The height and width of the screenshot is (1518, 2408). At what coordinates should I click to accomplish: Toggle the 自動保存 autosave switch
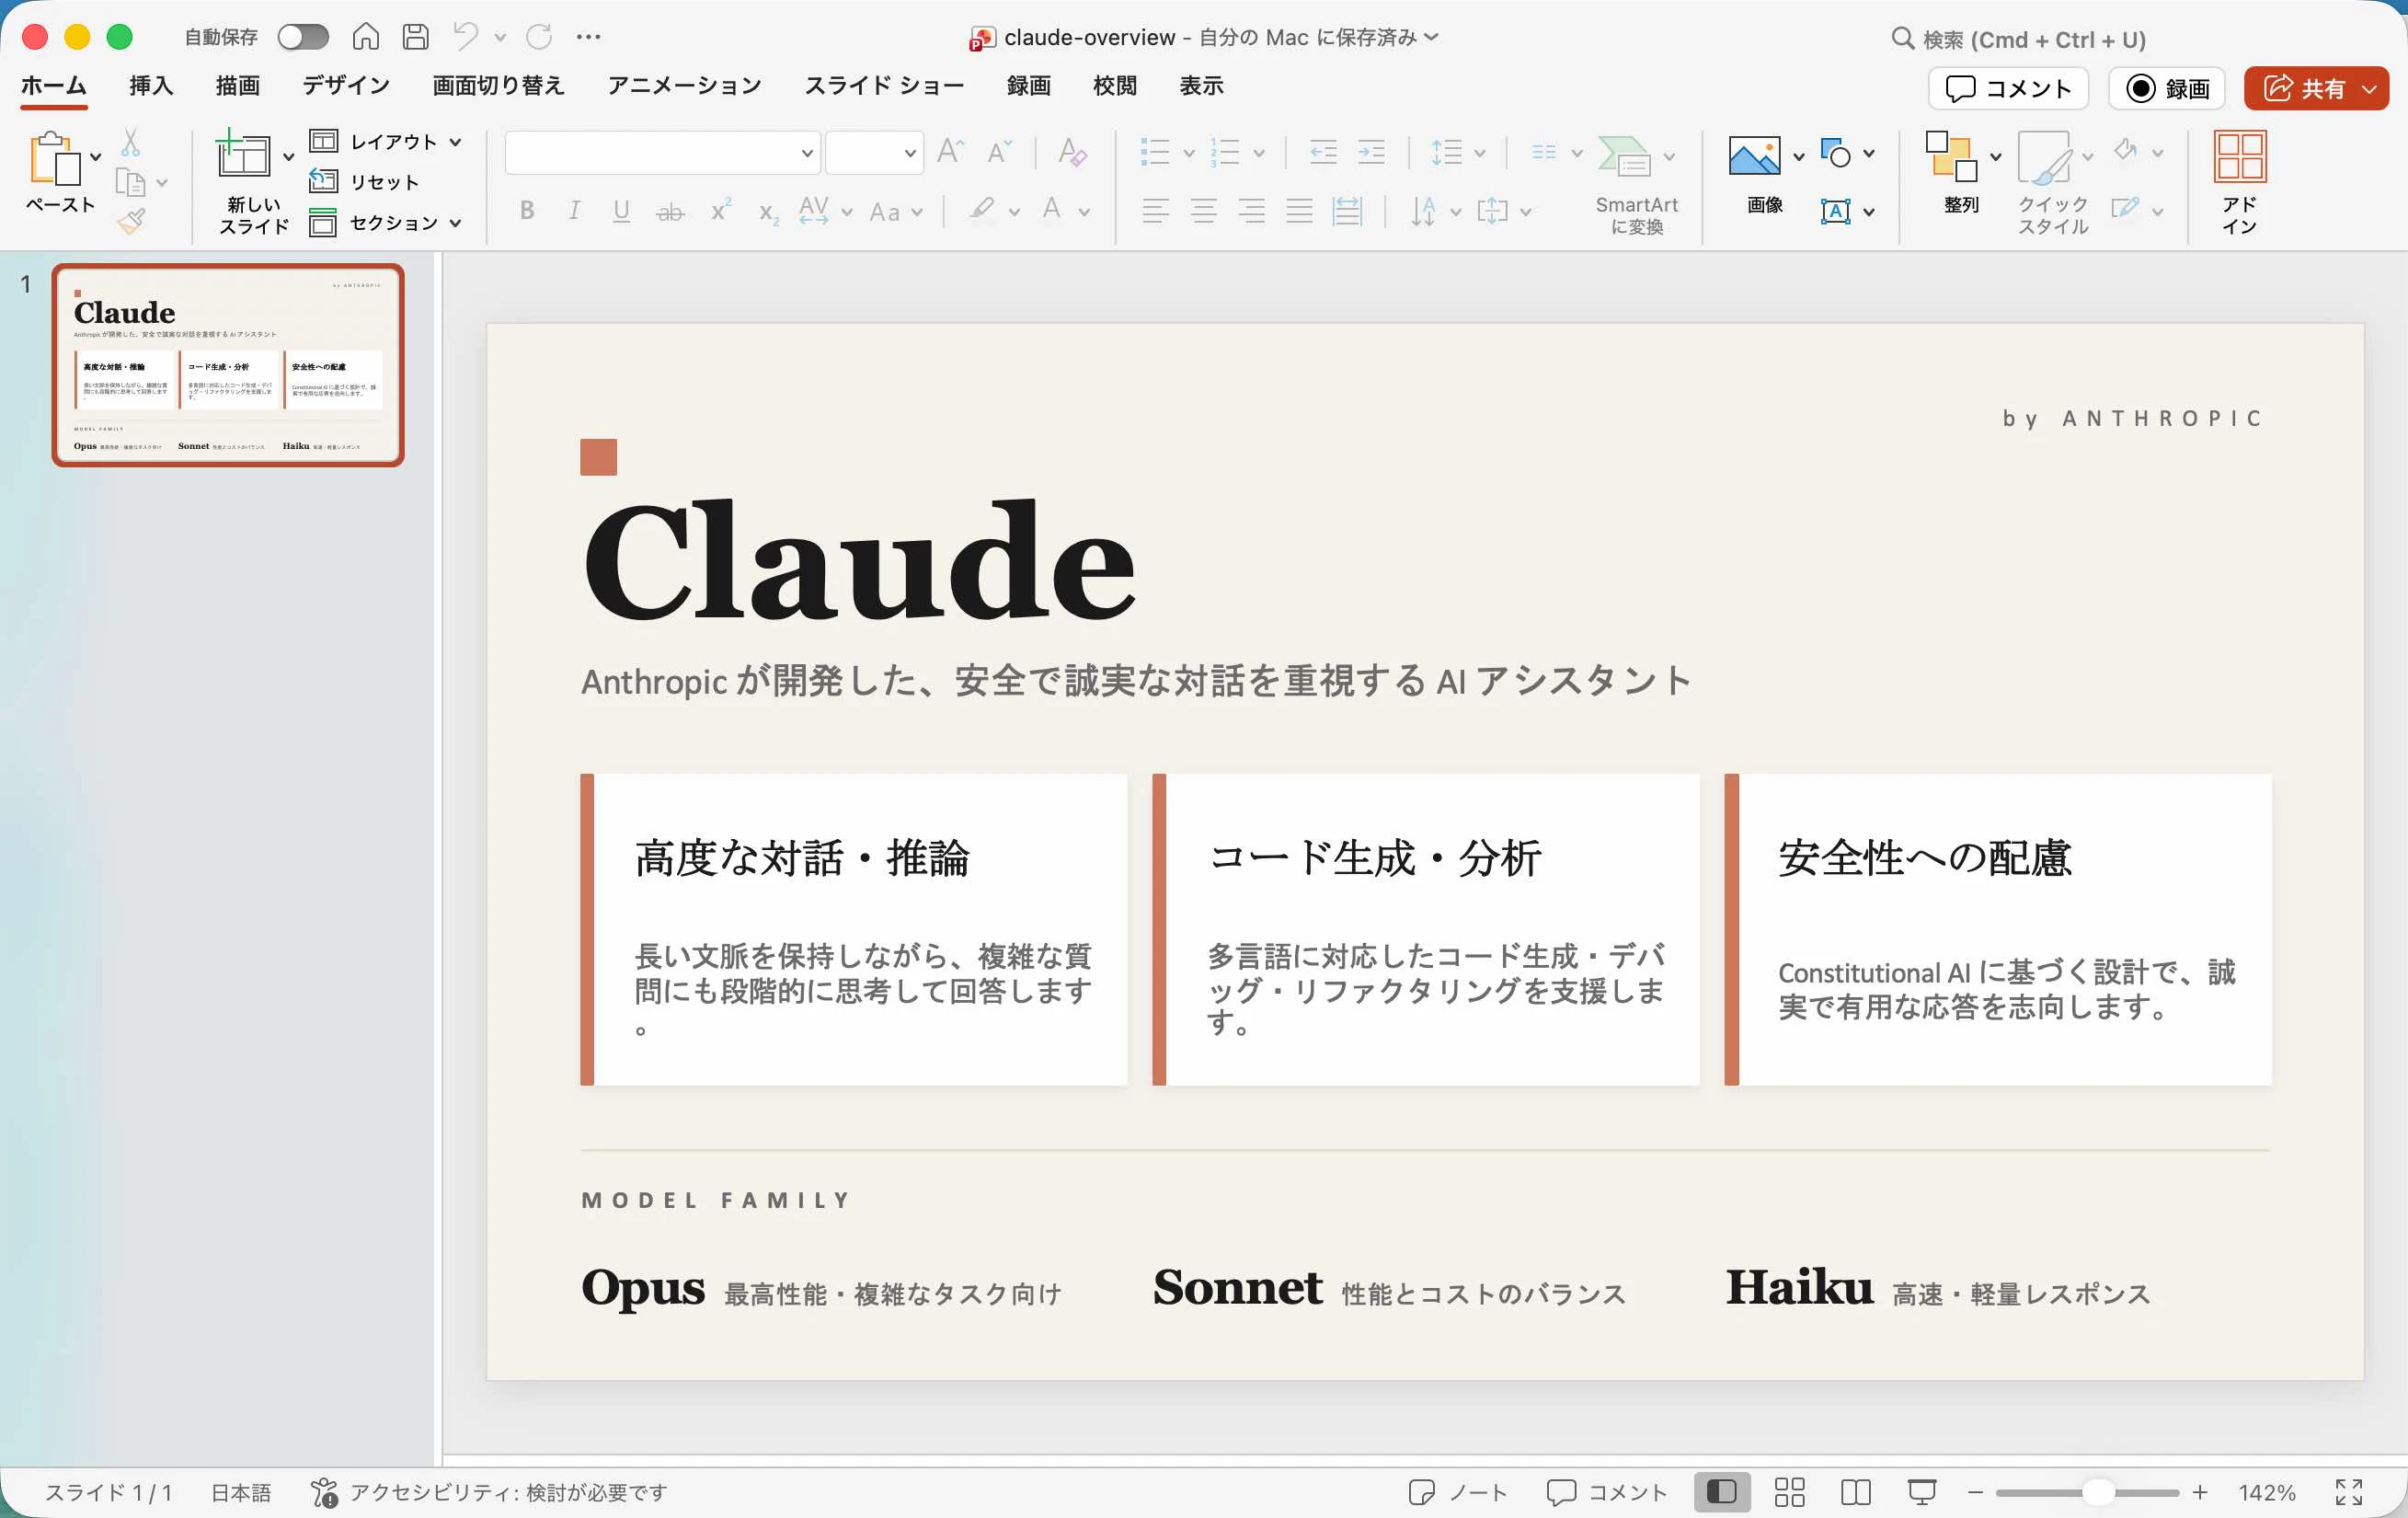(303, 37)
